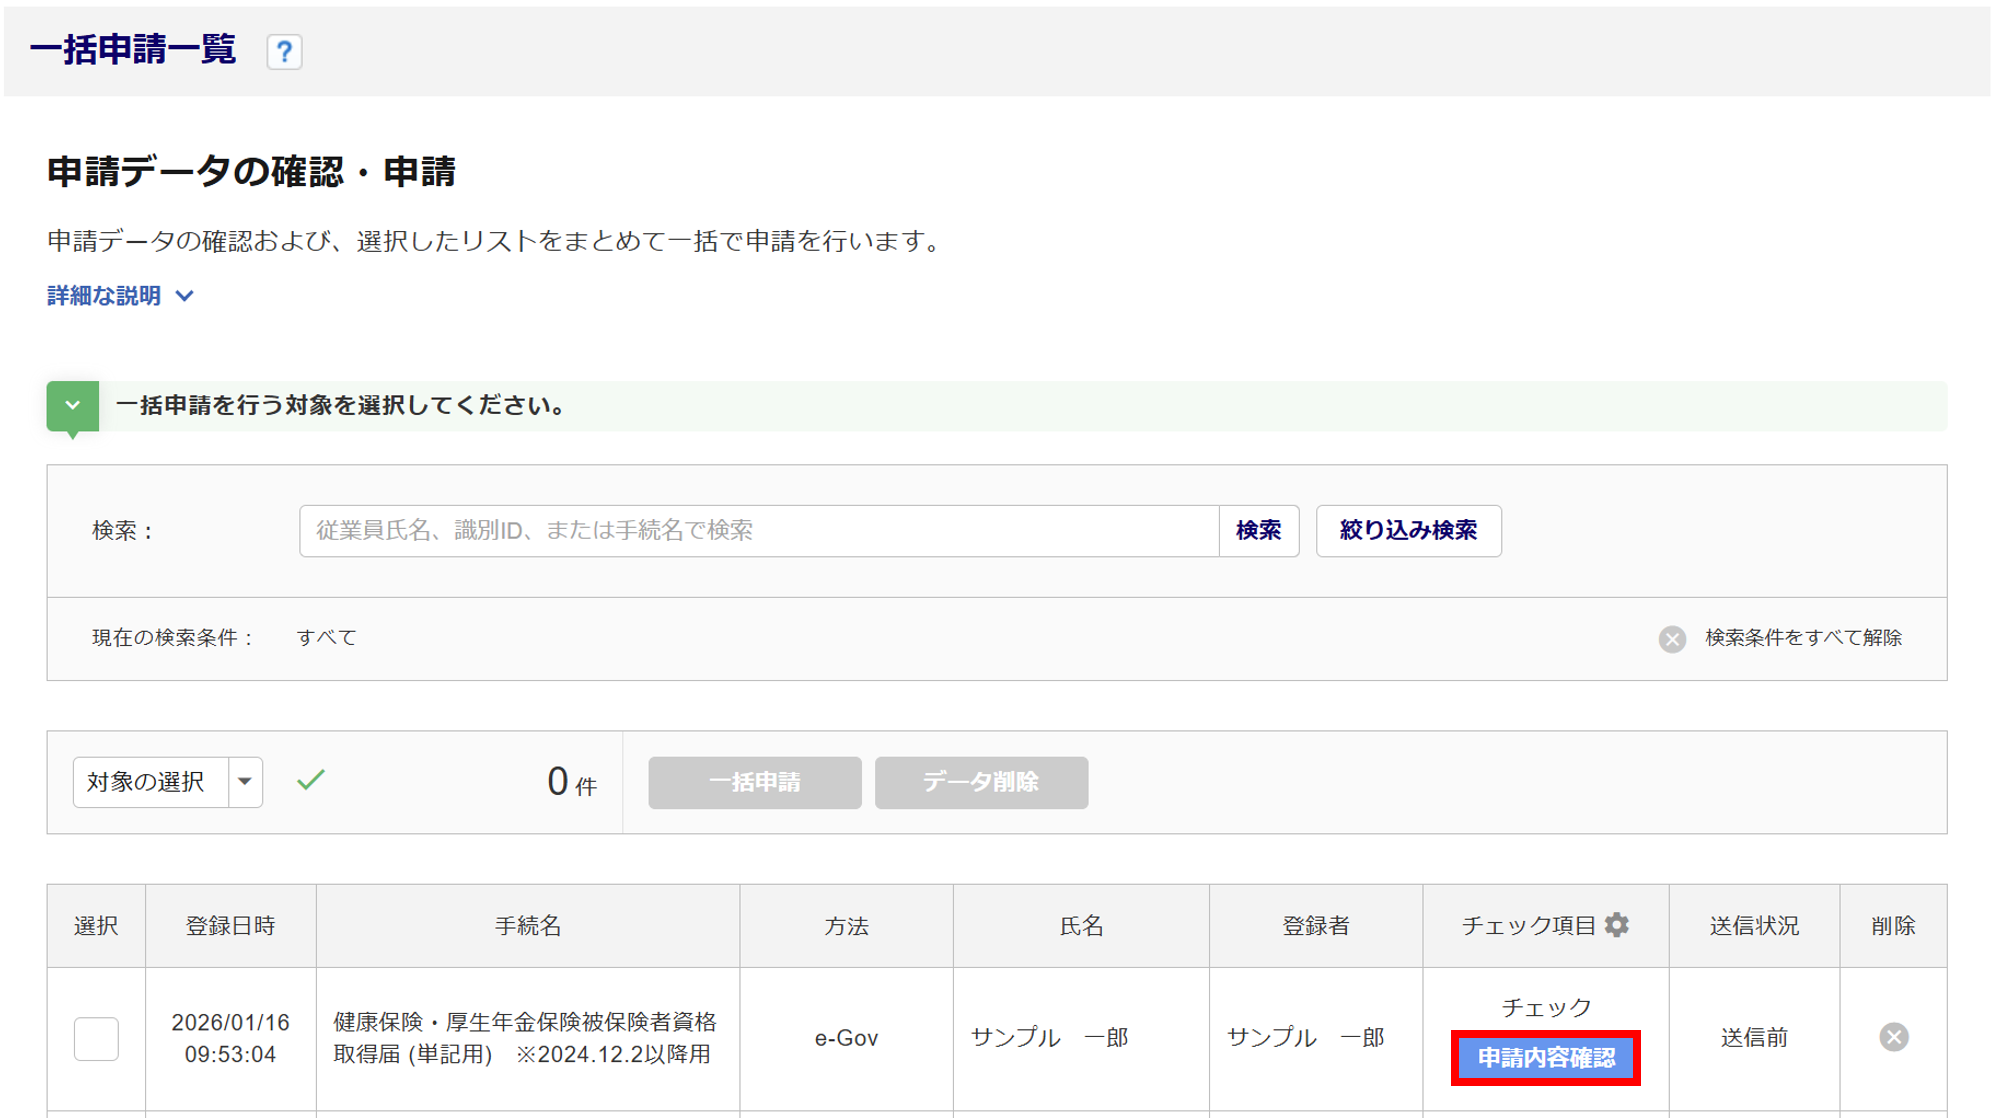The height and width of the screenshot is (1118, 1996).
Task: Click dropdown arrow beside 対象の選択
Action: [245, 782]
